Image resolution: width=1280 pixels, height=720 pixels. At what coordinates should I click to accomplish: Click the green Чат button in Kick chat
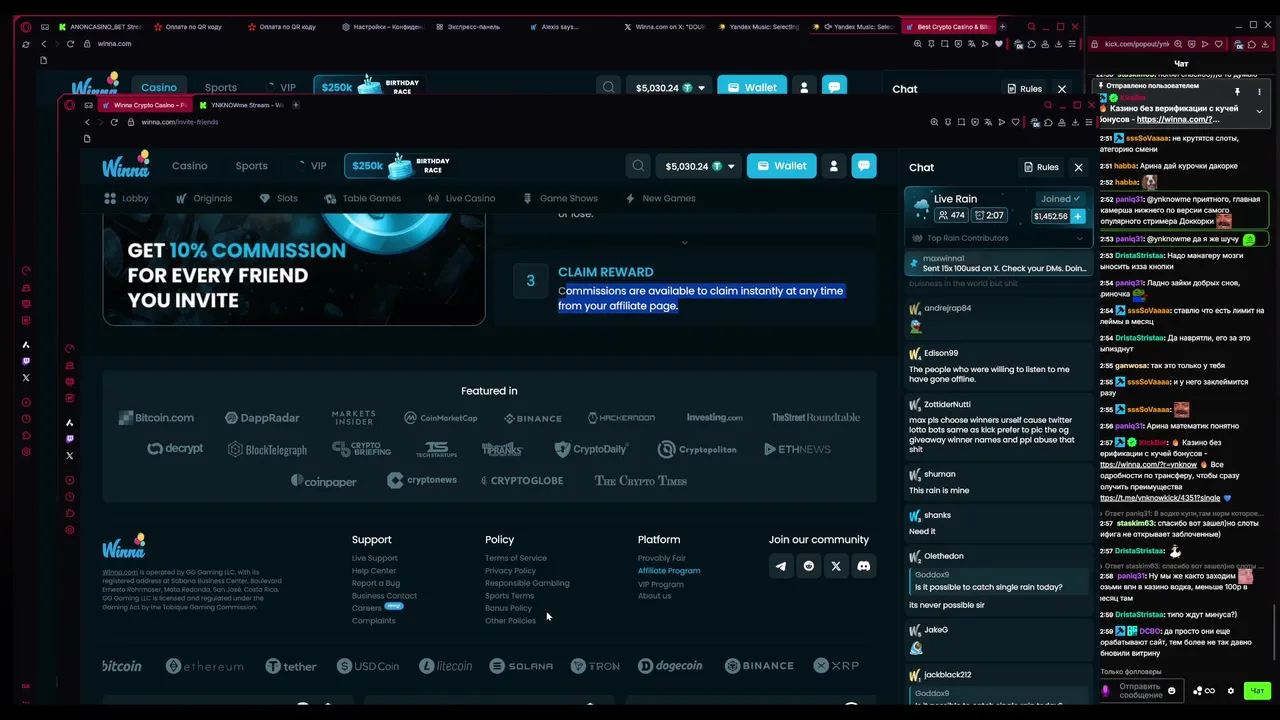[1257, 691]
